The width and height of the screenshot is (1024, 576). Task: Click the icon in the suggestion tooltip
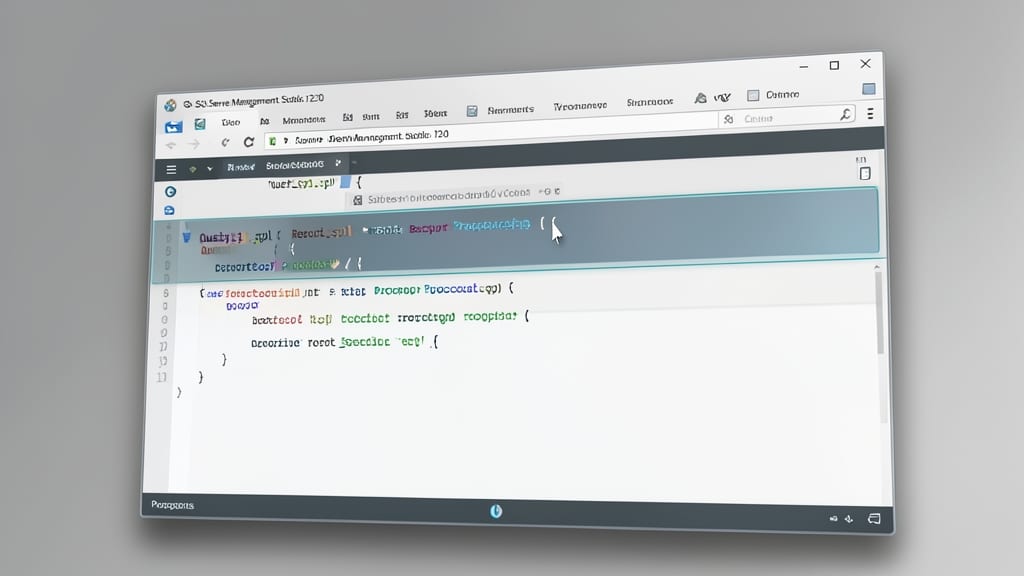click(357, 200)
